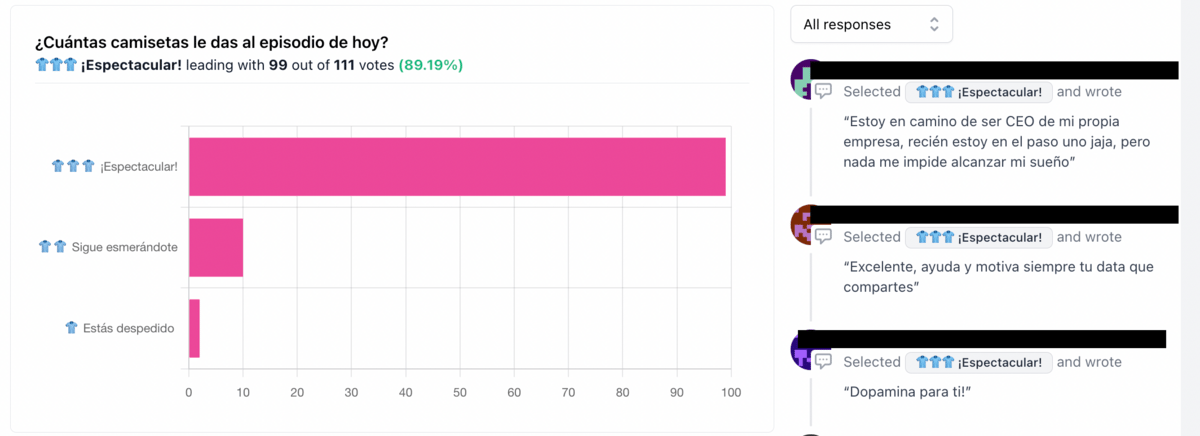Screen dimensions: 1200x436
Task: Click comment bubble icon beside the CEO quote response
Action: pos(823,91)
